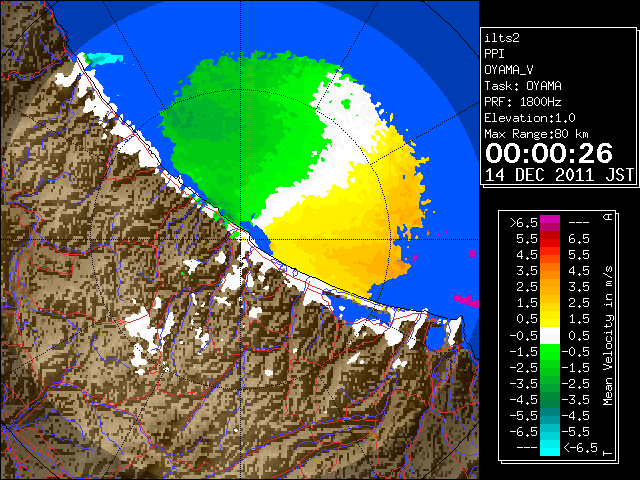The width and height of the screenshot is (640, 480).
Task: Click the "---" entry at legend top right
Action: [x=579, y=223]
